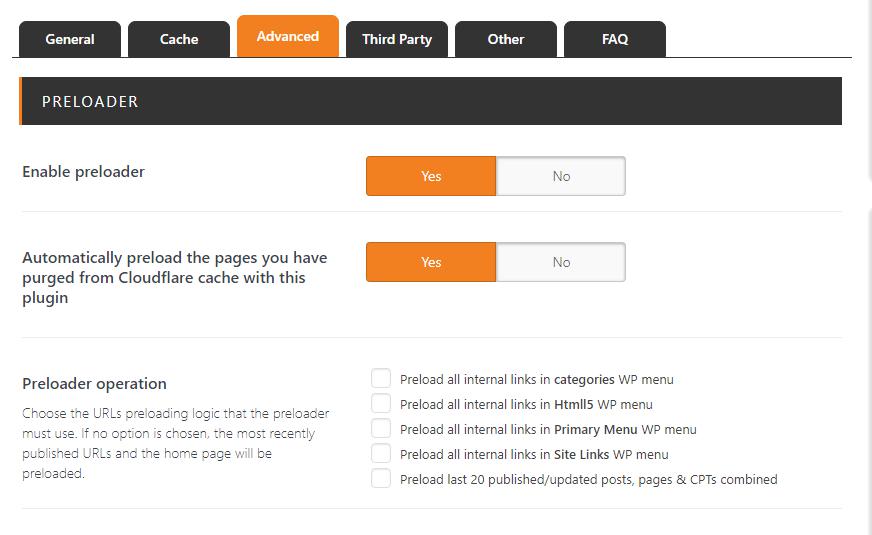
Task: Open the Other settings tab
Action: pos(505,39)
